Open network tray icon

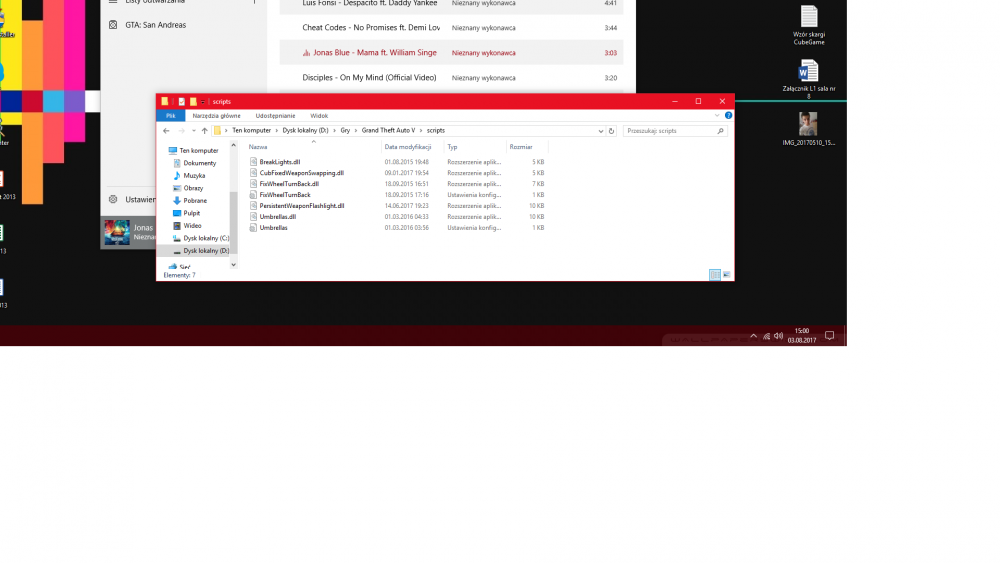[767, 336]
